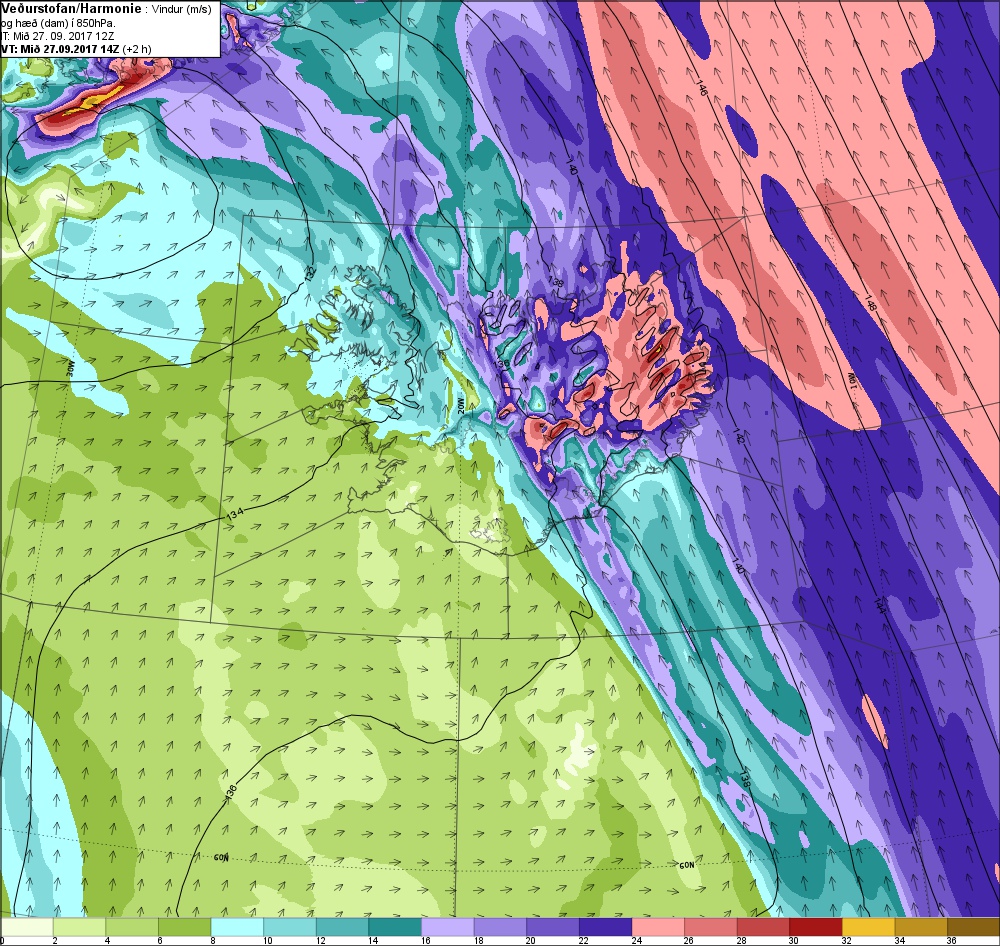Select the 26–28 m/s salmon legend swatch
Screen dimensions: 1000x946
click(x=710, y=926)
